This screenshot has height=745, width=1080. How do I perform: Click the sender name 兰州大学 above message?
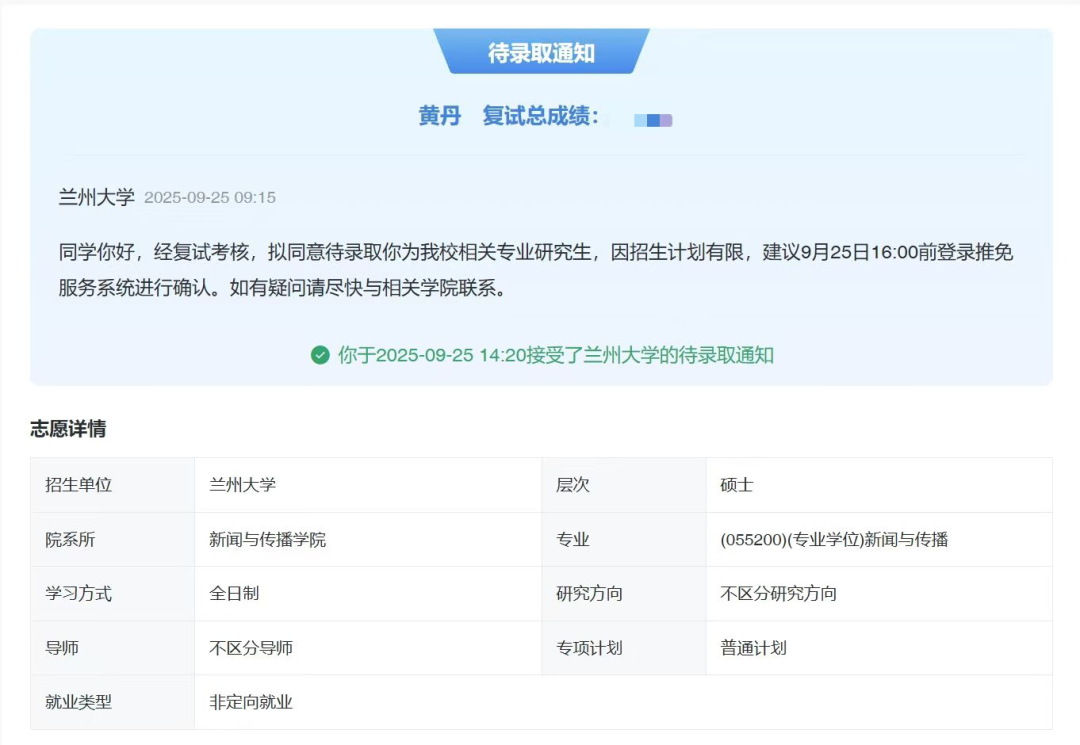(96, 197)
